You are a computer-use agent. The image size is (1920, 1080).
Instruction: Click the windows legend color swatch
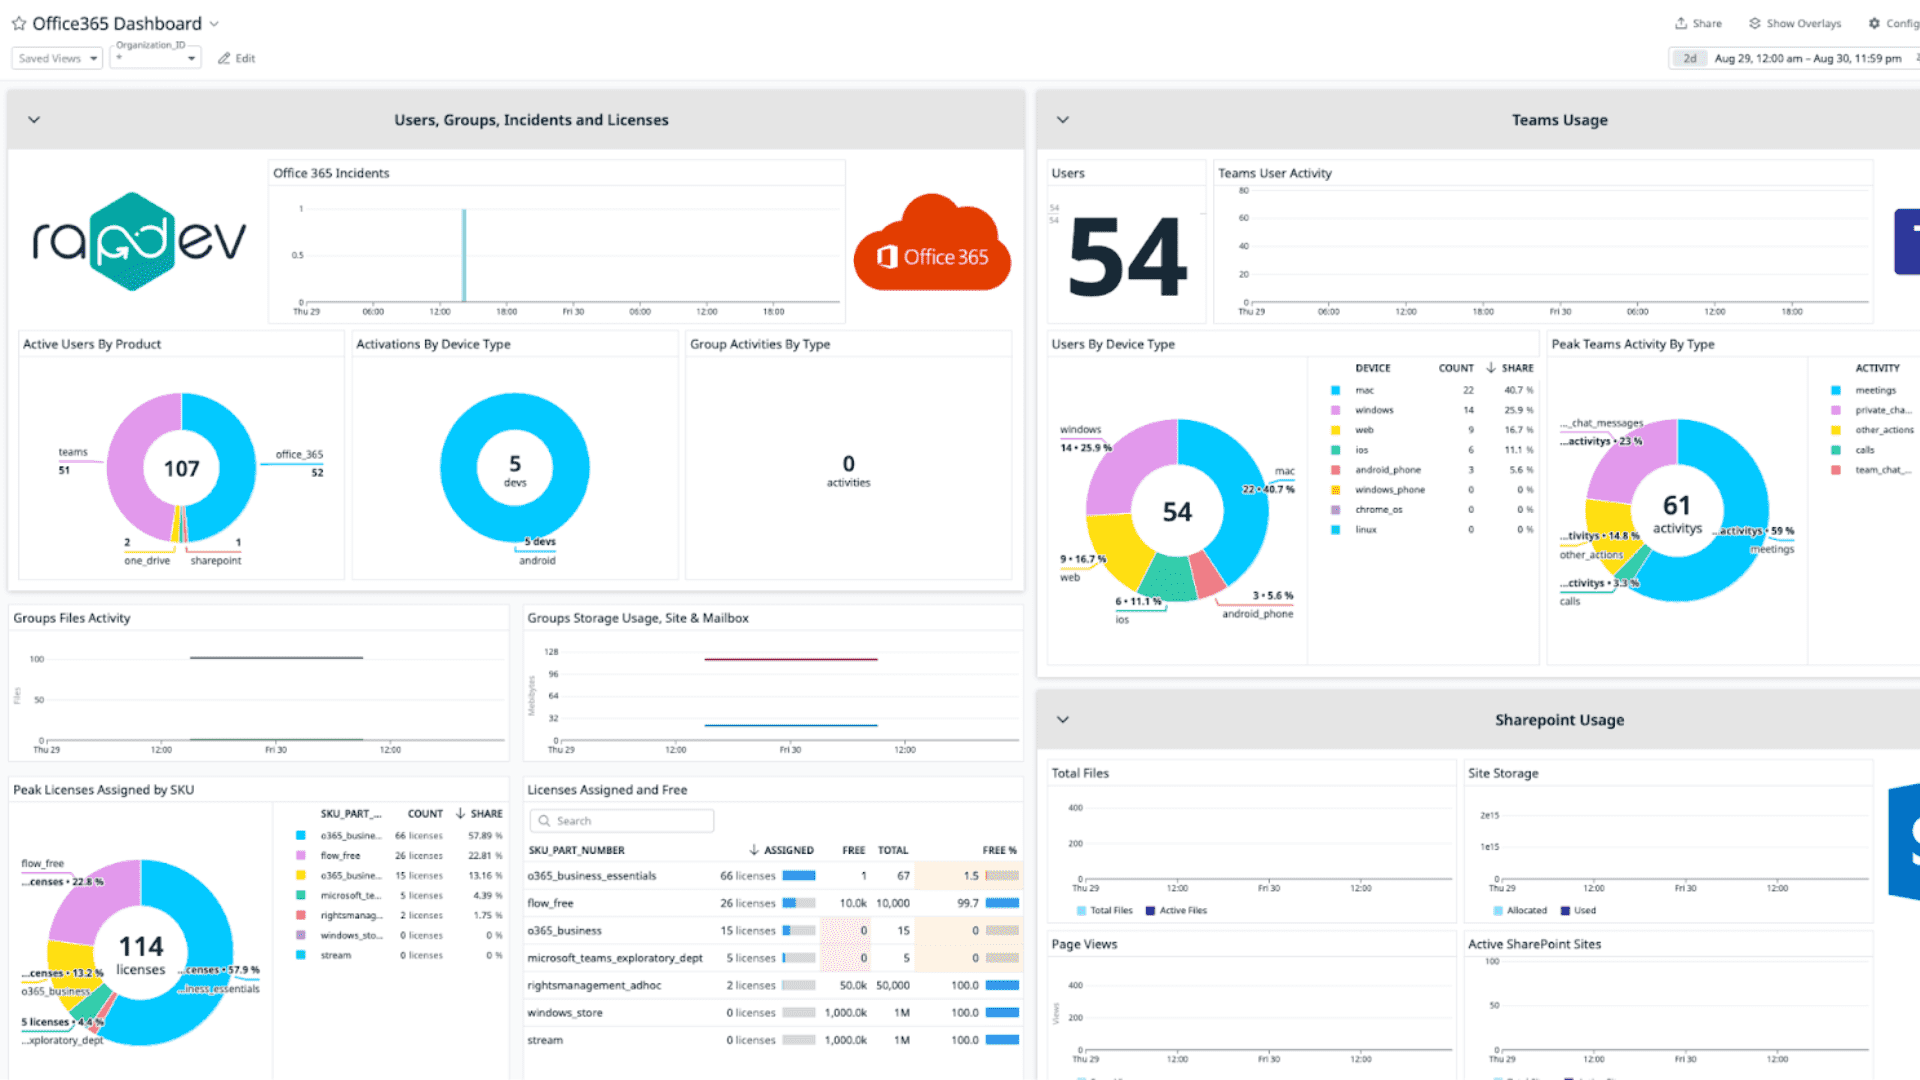1335,410
